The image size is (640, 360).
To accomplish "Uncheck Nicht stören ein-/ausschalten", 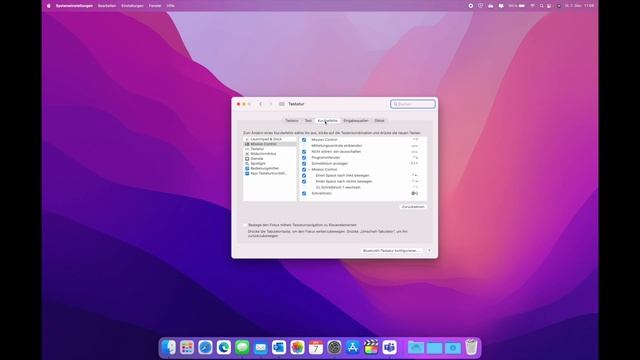I will 304,151.
